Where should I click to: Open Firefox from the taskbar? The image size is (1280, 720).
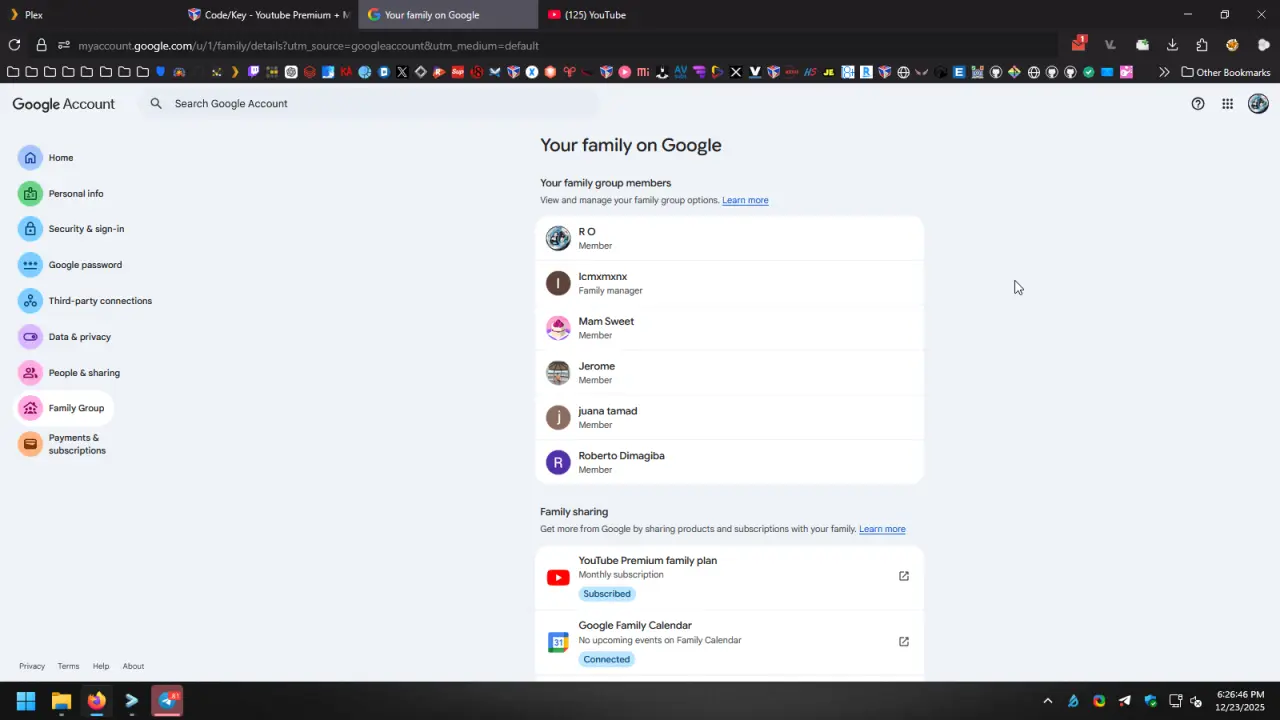(x=96, y=701)
